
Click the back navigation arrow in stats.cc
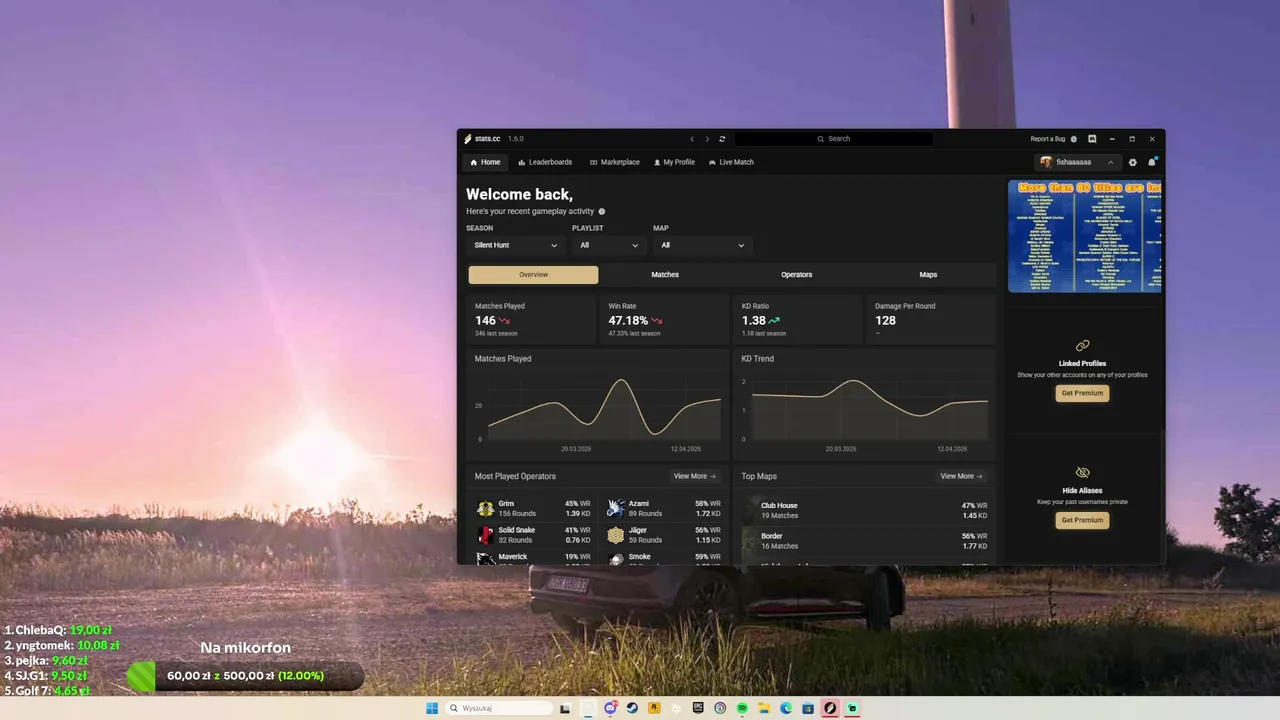(691, 139)
